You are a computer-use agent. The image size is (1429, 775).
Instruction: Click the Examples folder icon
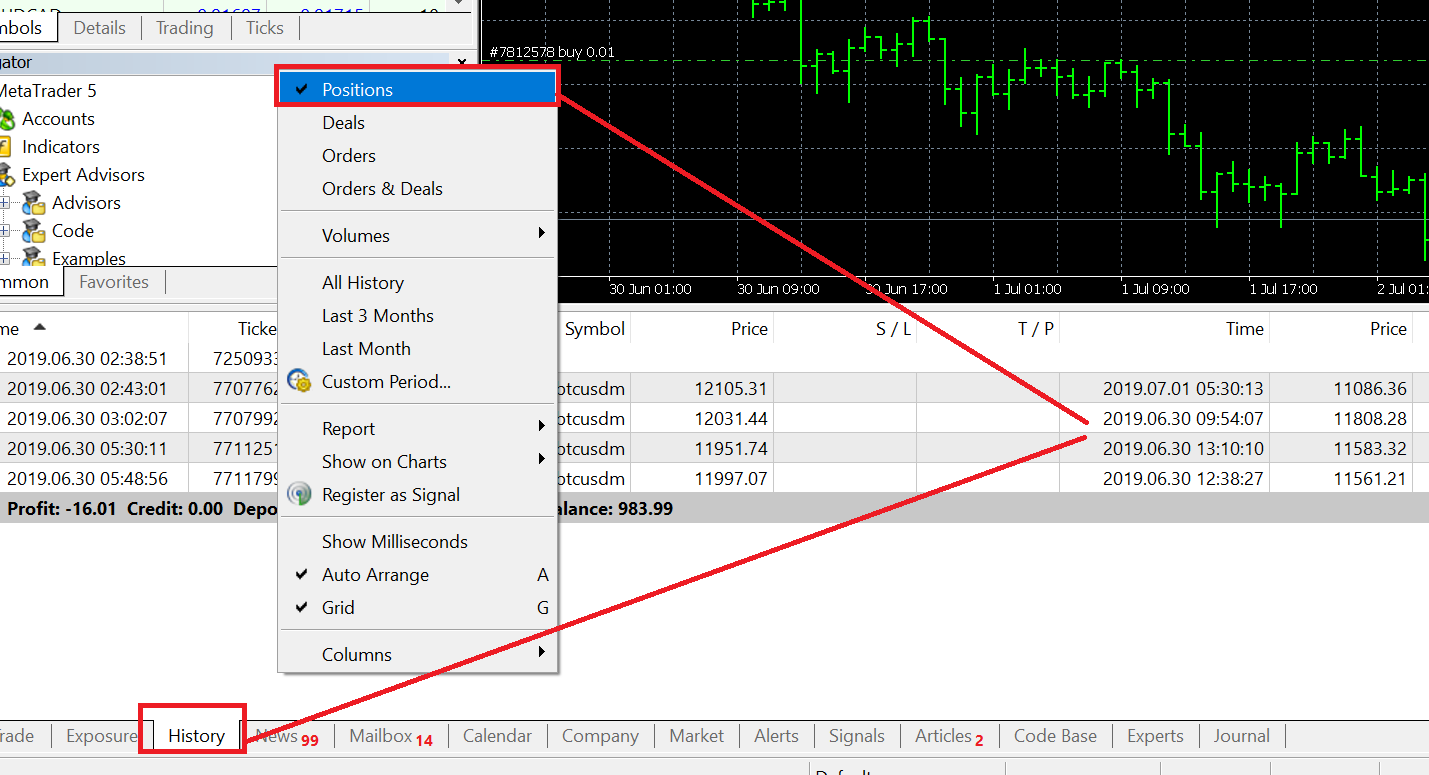[x=34, y=257]
